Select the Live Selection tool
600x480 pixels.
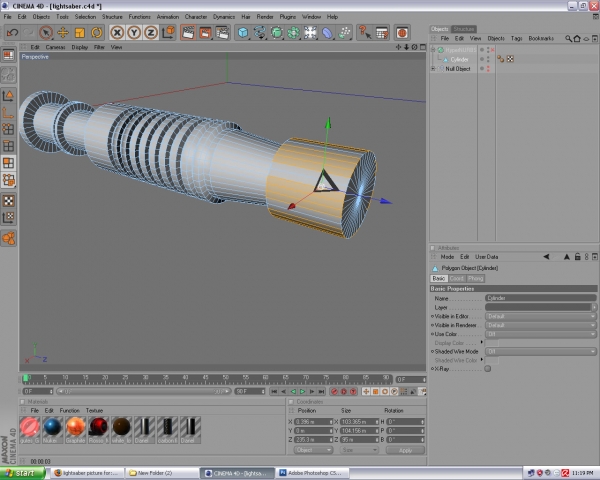pos(46,33)
